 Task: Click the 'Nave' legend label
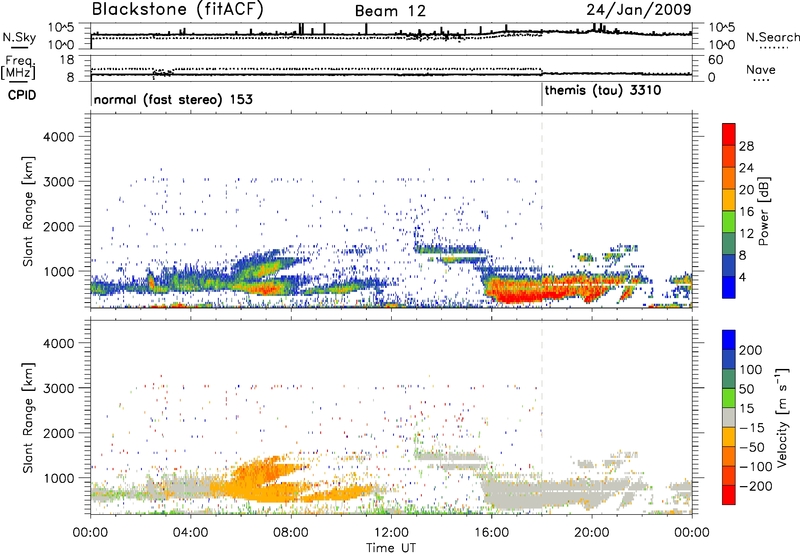(760, 69)
